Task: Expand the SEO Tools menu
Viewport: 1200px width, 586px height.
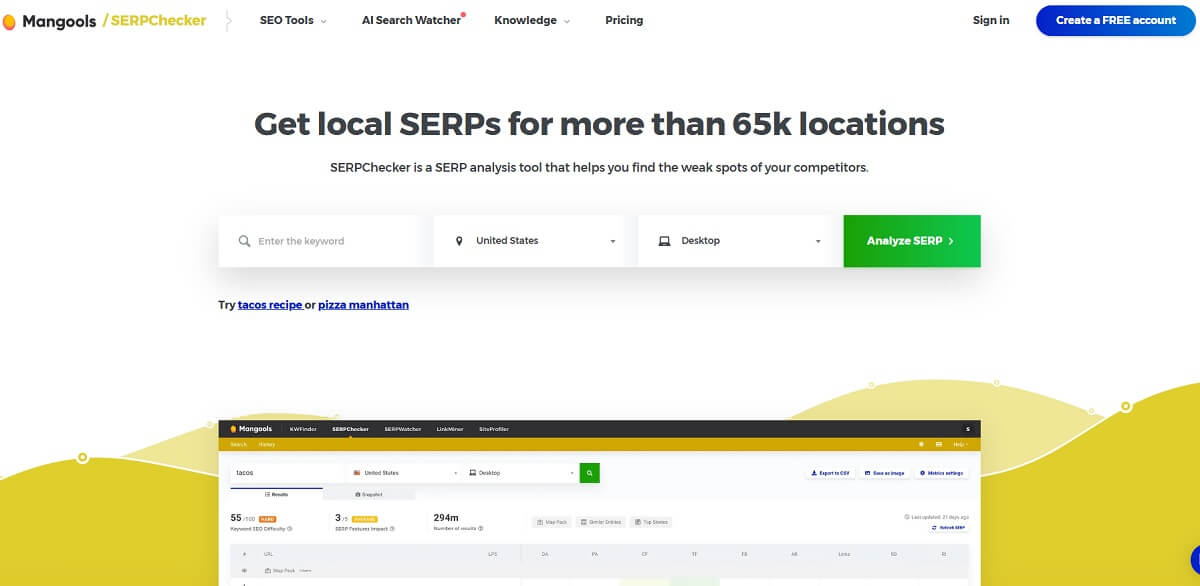Action: point(293,20)
